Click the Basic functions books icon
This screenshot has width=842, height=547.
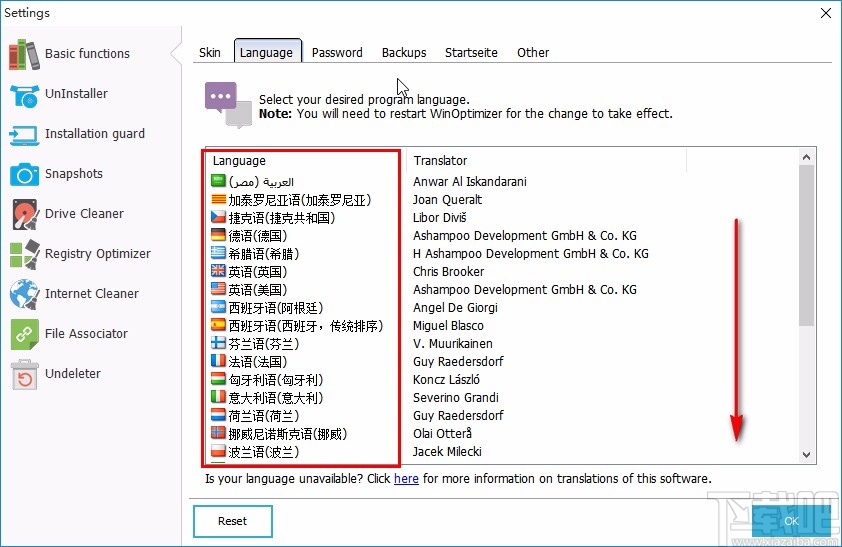click(x=24, y=54)
